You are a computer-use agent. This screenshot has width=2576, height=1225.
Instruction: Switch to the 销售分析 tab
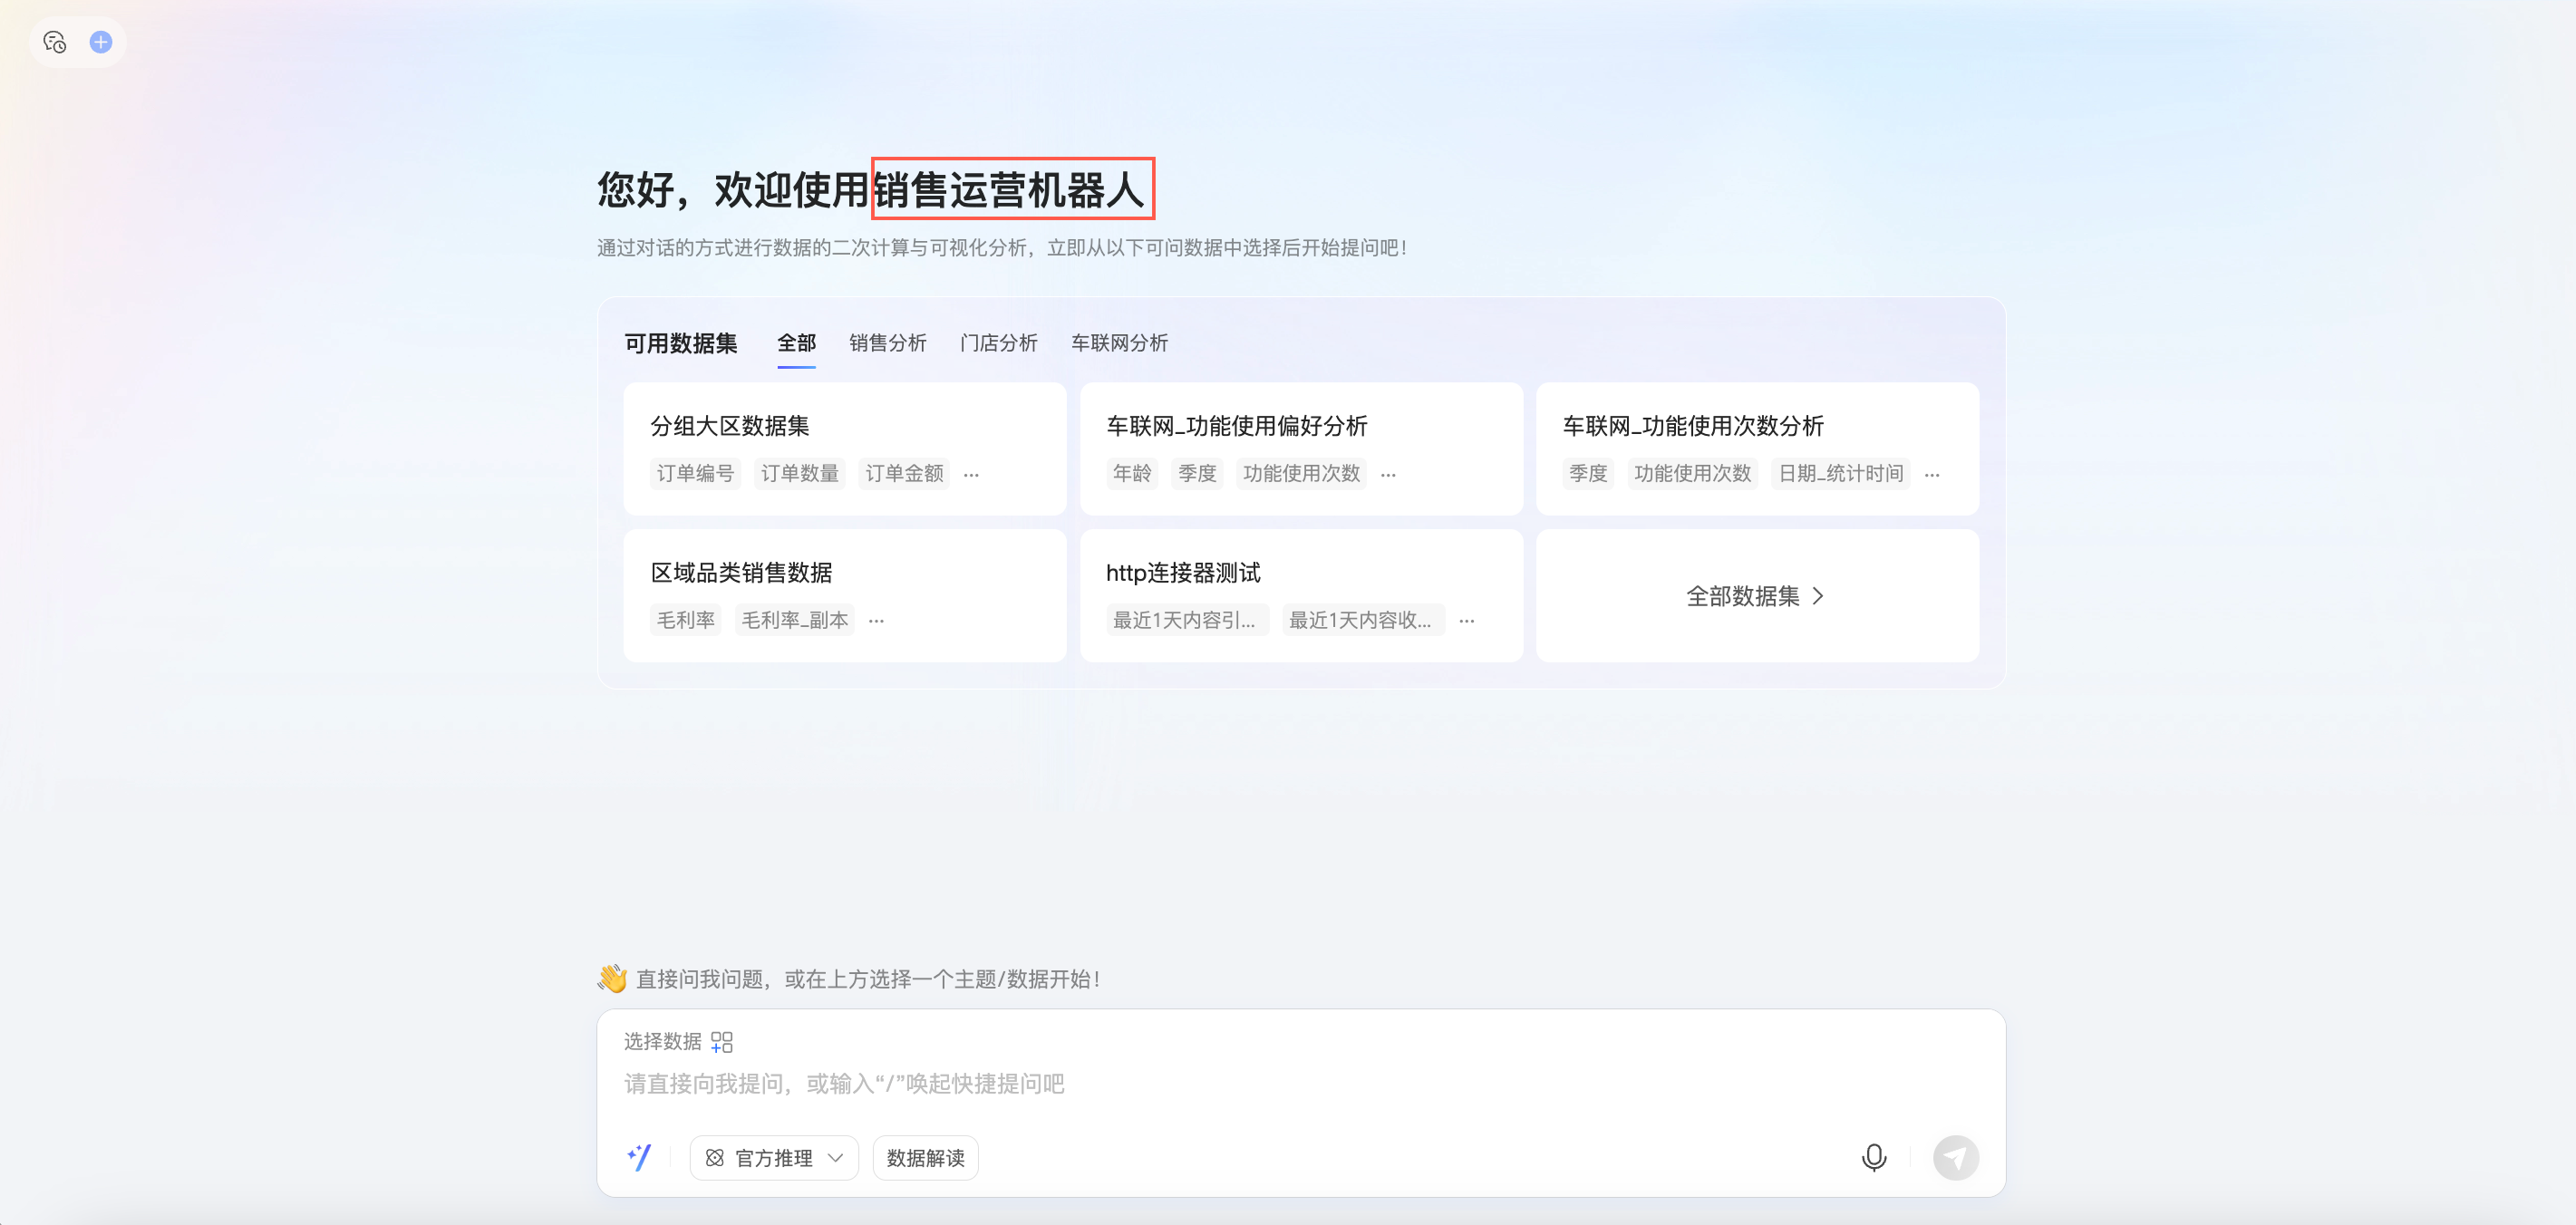tap(887, 343)
